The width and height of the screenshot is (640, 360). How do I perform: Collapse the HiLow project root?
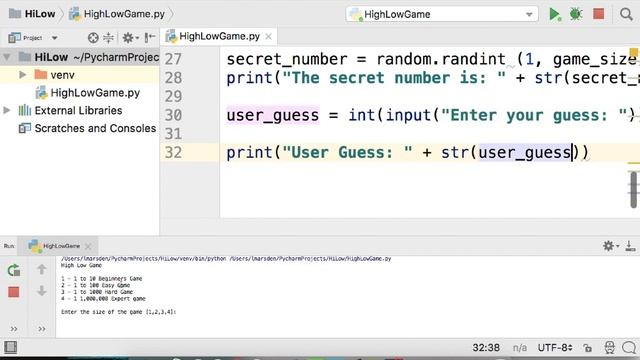point(7,57)
